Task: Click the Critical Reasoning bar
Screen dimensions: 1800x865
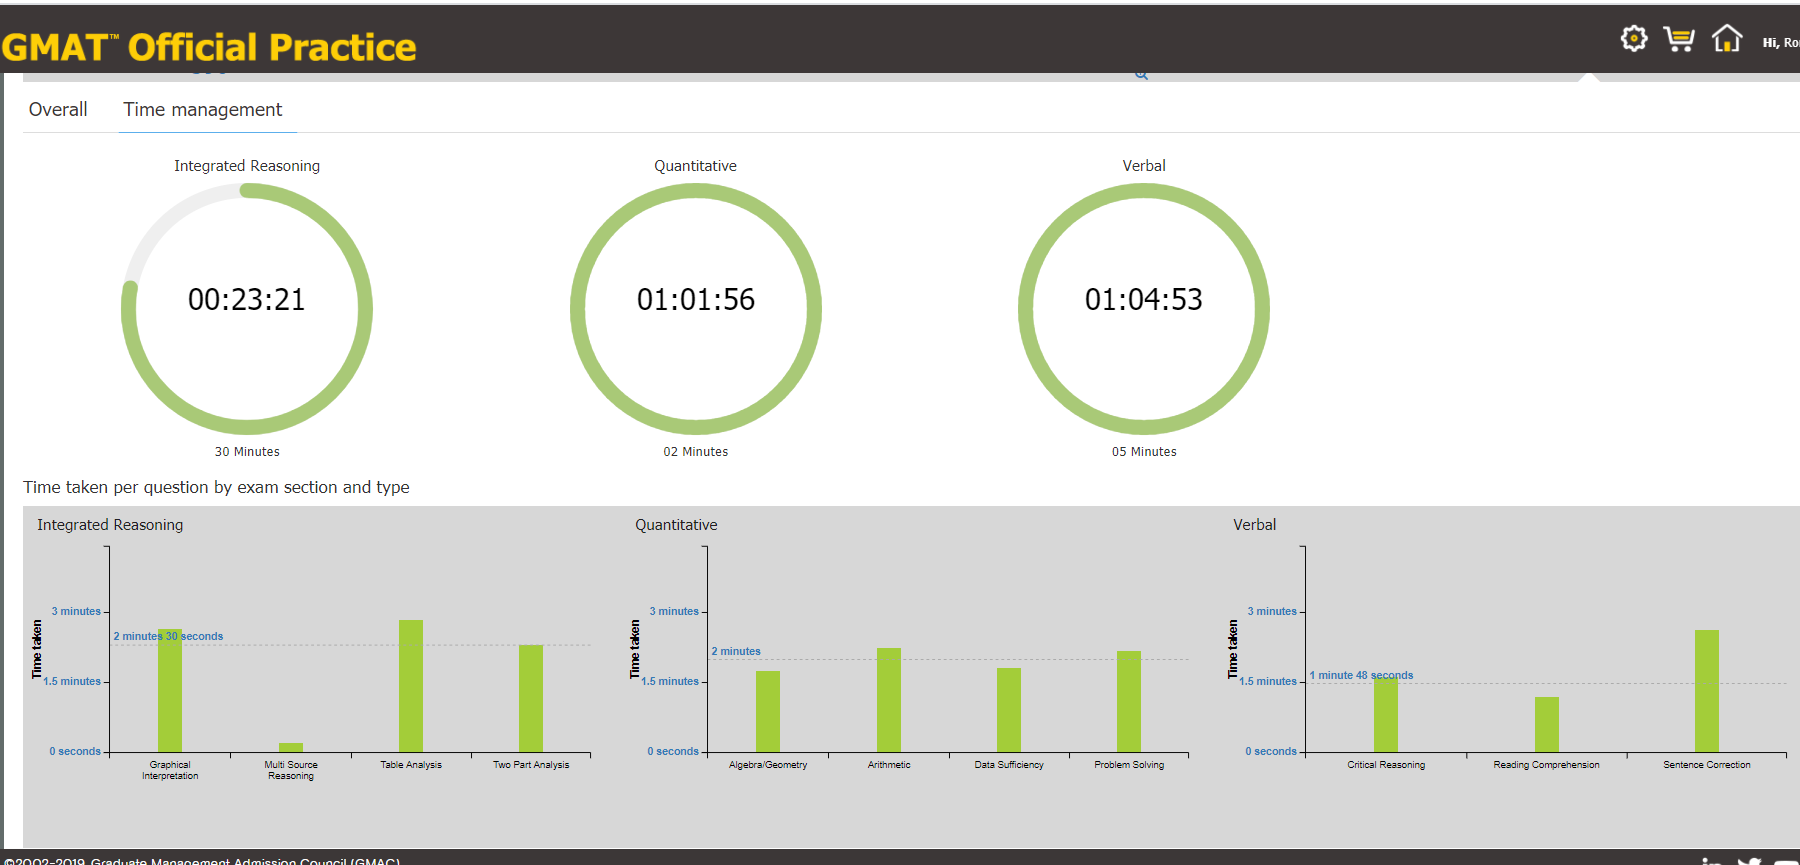Action: (x=1386, y=715)
